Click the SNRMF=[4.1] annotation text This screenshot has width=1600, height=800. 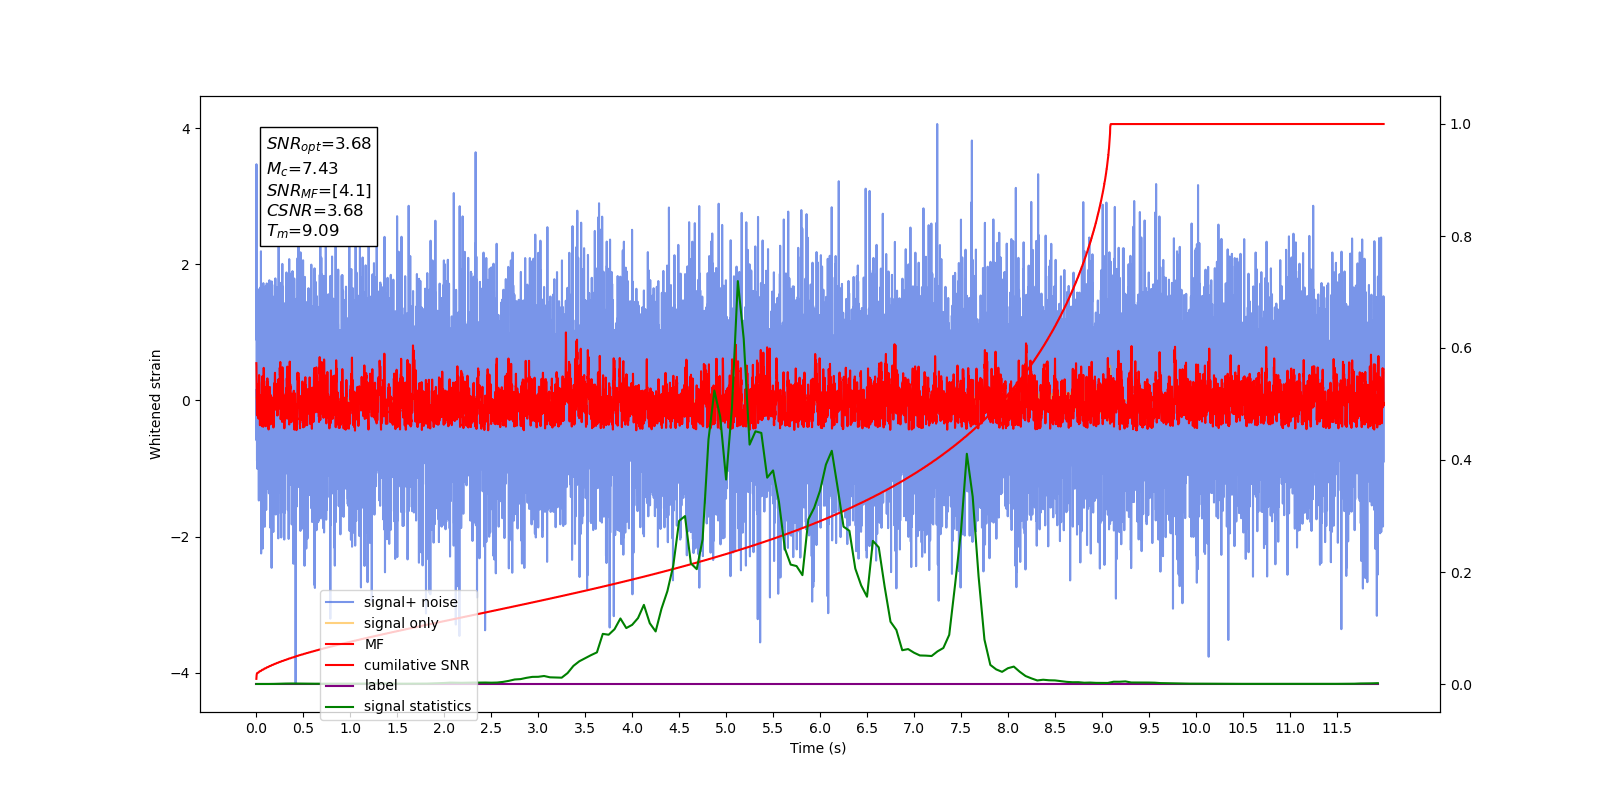(319, 190)
